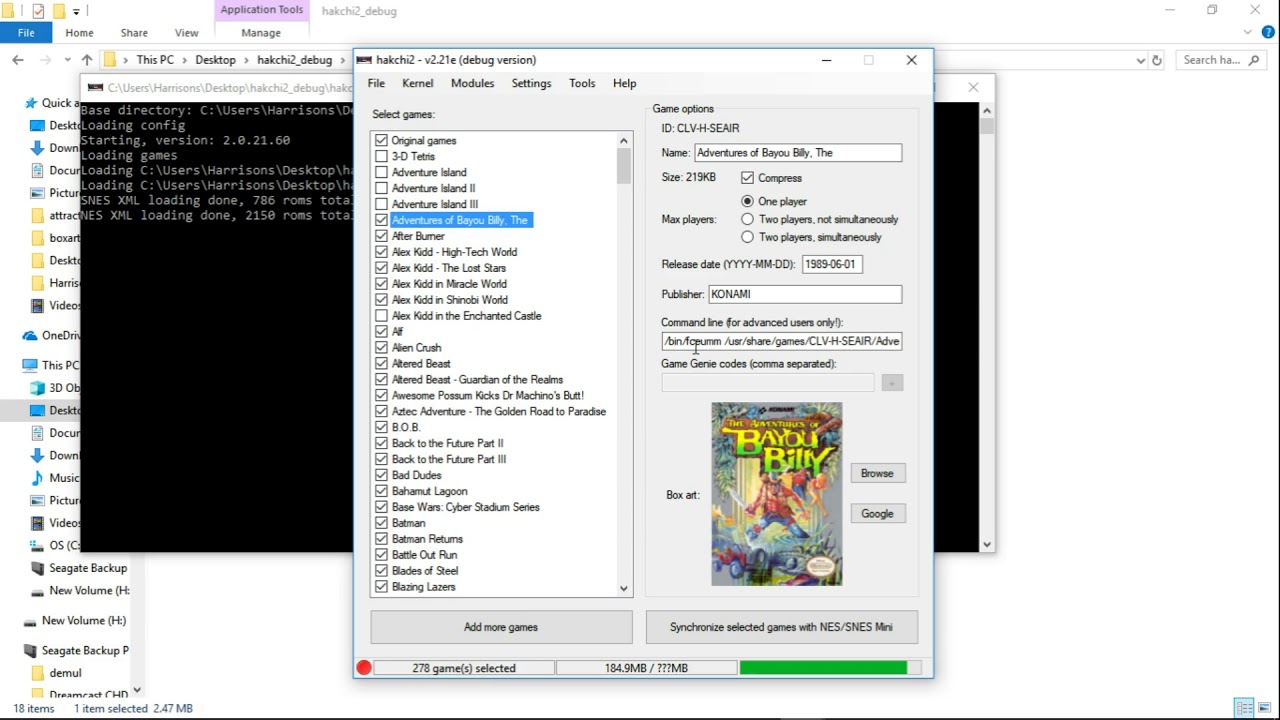Click the red connection status indicator

coord(364,668)
